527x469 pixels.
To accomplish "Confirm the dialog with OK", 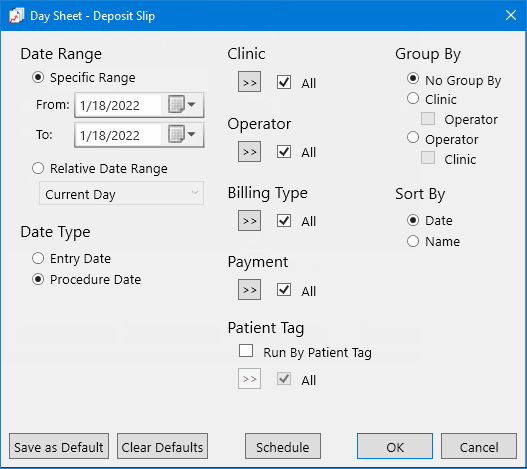I will point(395,446).
